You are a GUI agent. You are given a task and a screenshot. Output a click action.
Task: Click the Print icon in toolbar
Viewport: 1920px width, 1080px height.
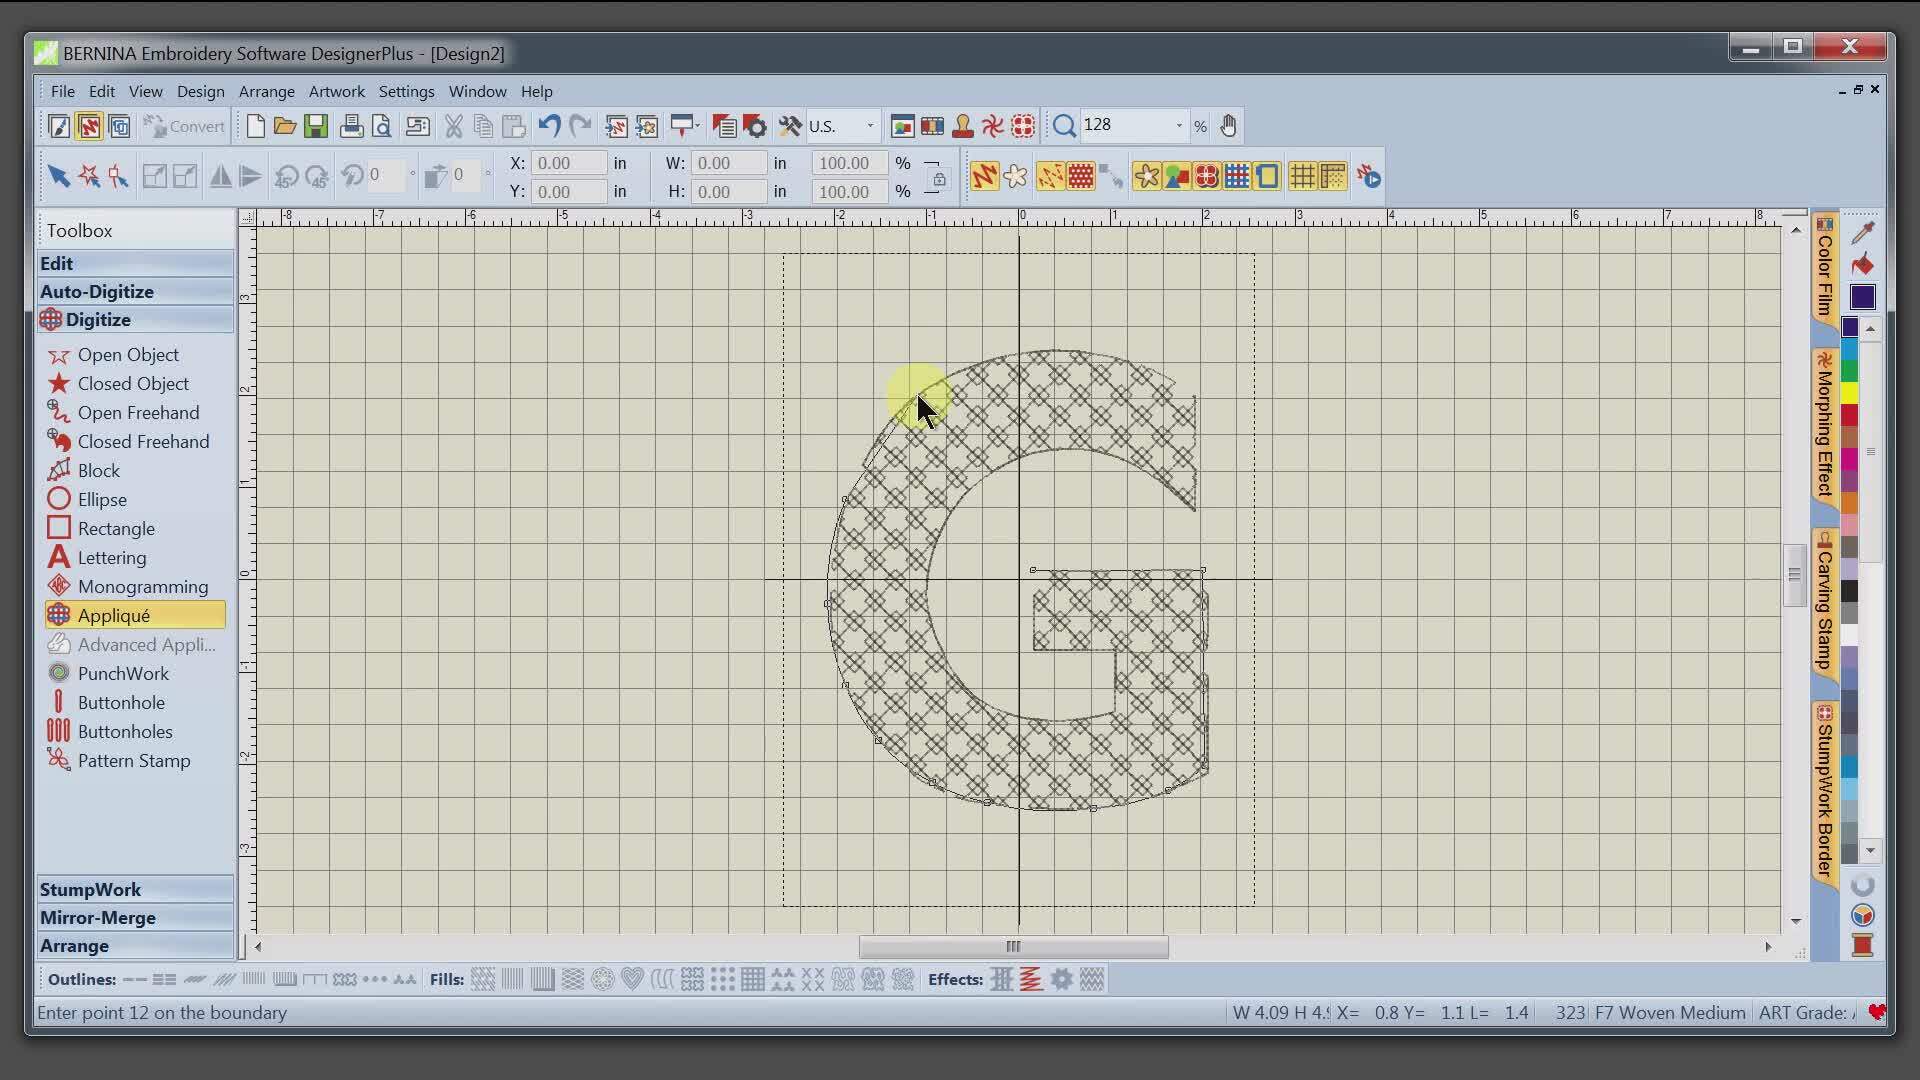351,126
